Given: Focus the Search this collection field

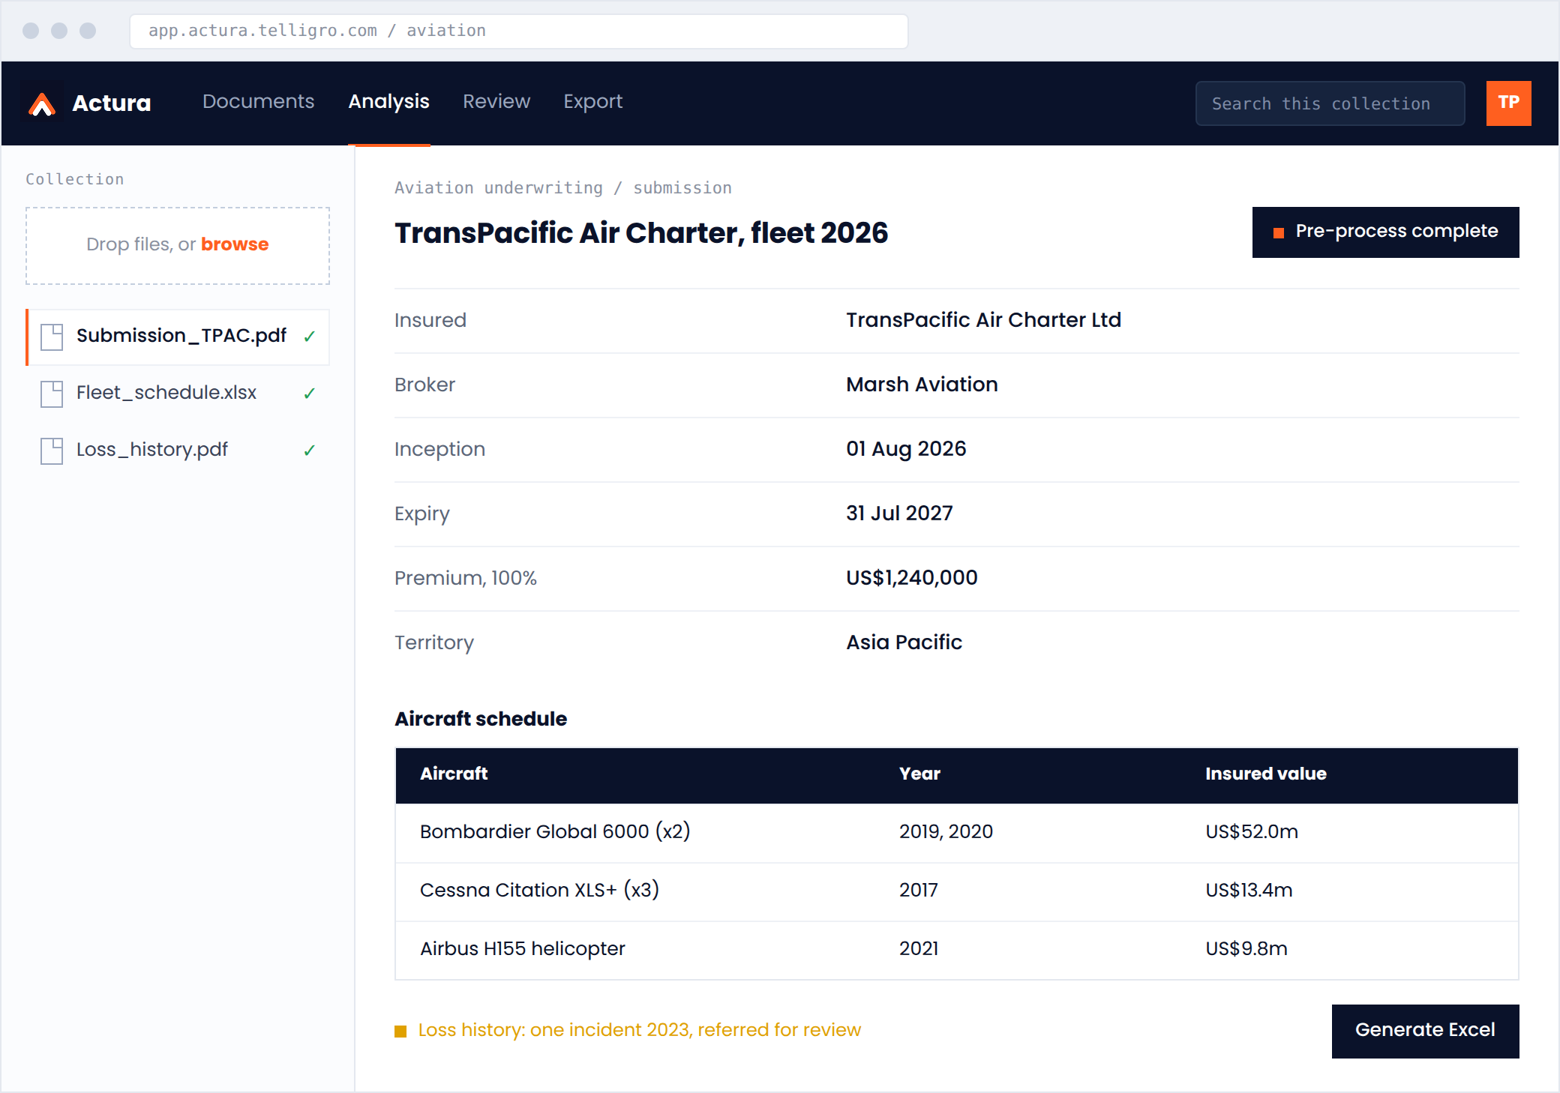Looking at the screenshot, I should [1330, 103].
